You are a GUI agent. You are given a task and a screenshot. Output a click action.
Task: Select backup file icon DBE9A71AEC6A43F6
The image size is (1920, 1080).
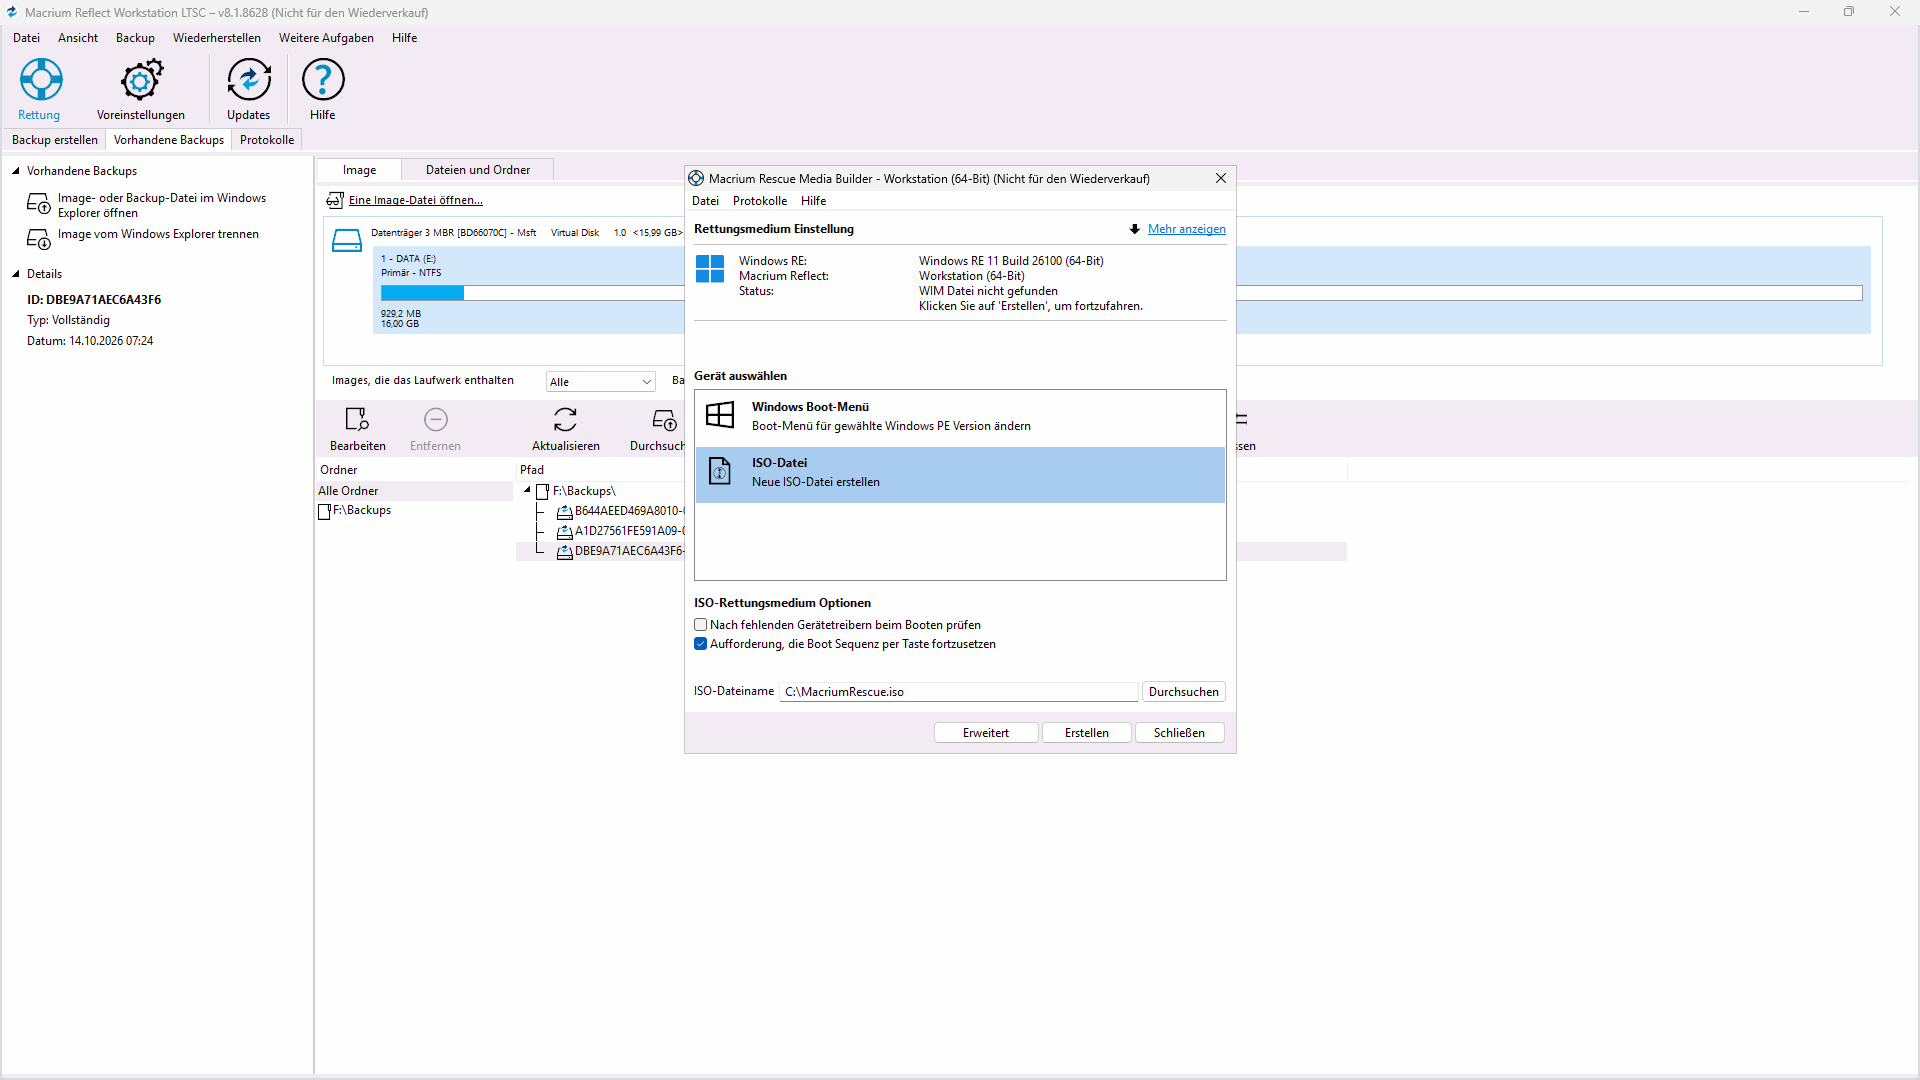[x=565, y=551]
